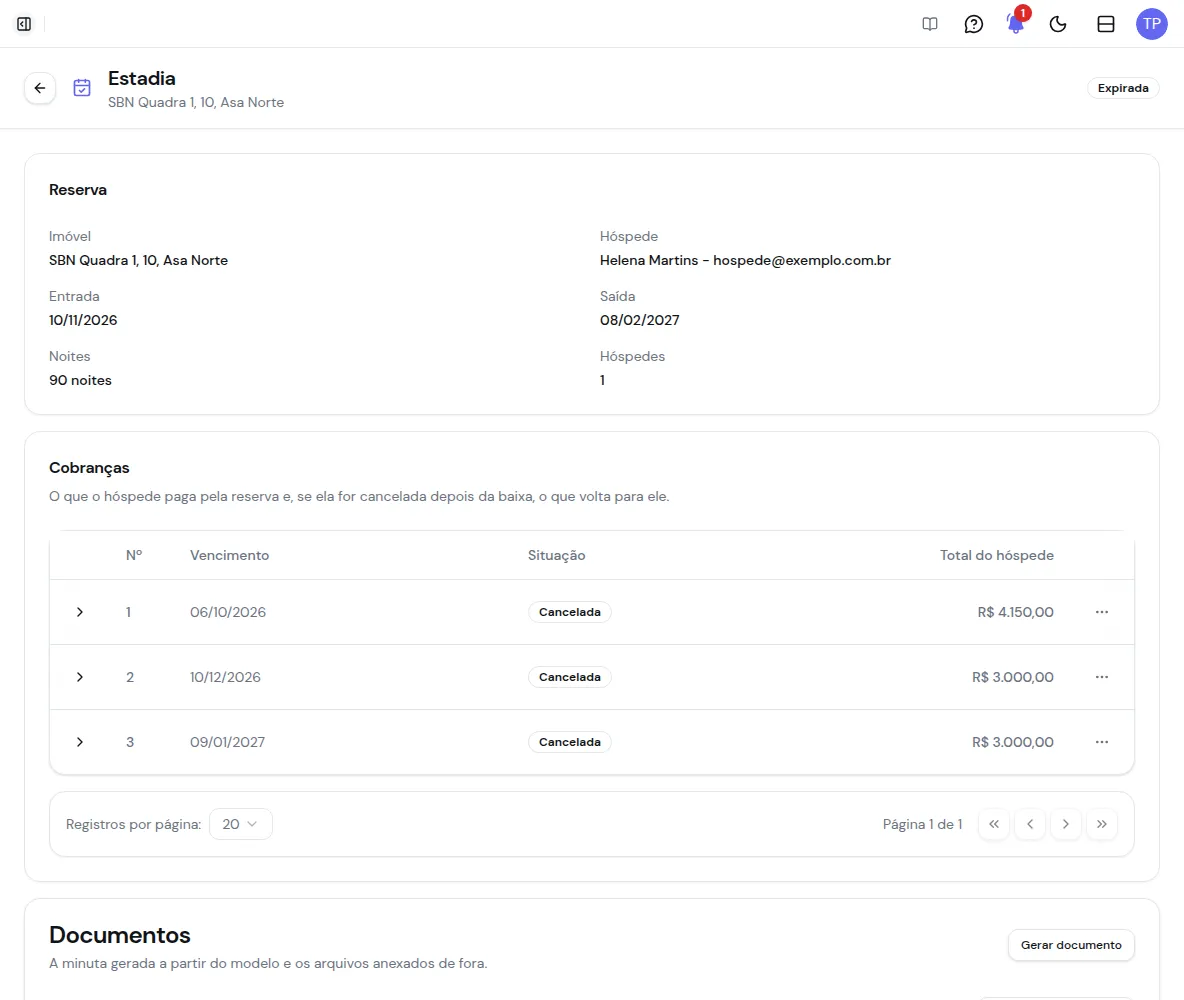The width and height of the screenshot is (1184, 1000).
Task: Go to the next page
Action: click(x=1065, y=824)
